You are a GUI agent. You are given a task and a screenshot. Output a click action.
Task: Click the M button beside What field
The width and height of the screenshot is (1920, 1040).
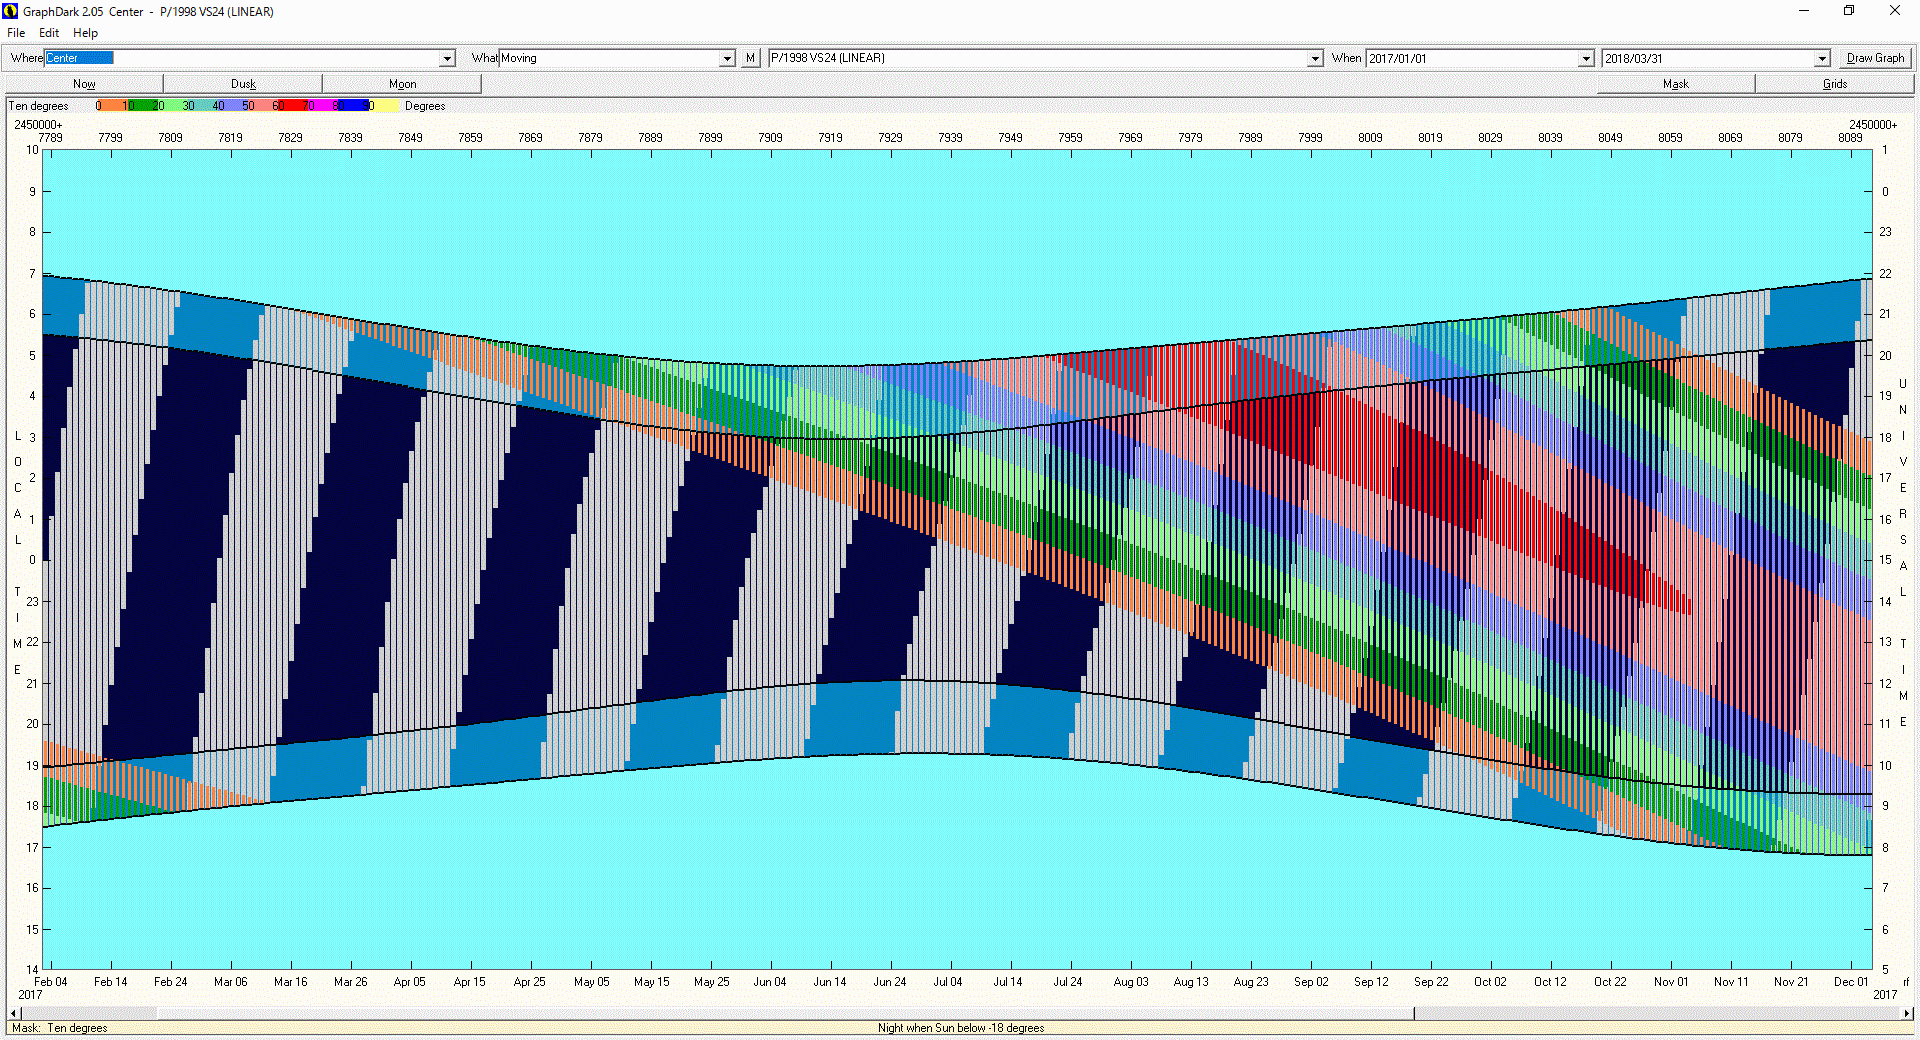[x=750, y=59]
